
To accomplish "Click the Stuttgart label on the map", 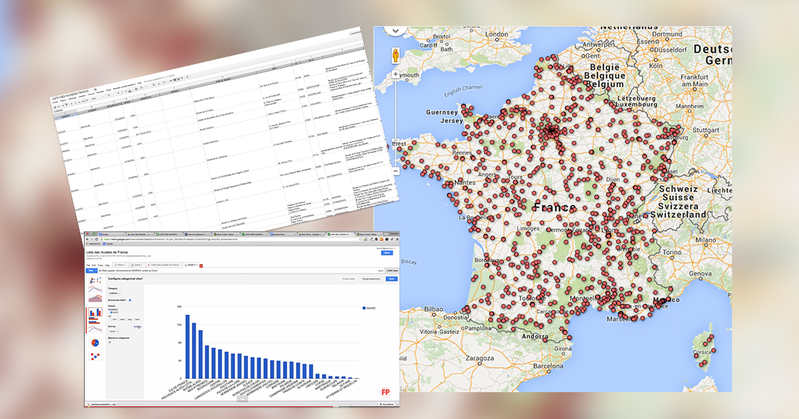I will [706, 130].
